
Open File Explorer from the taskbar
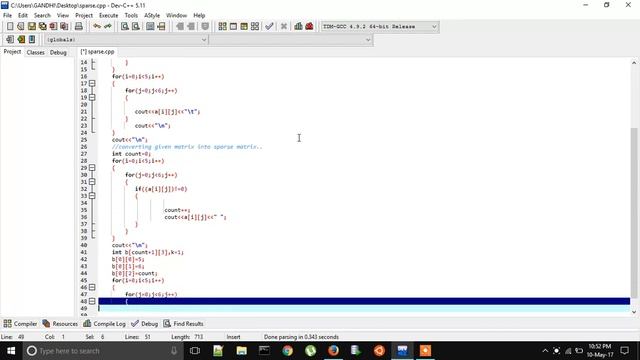click(x=241, y=351)
